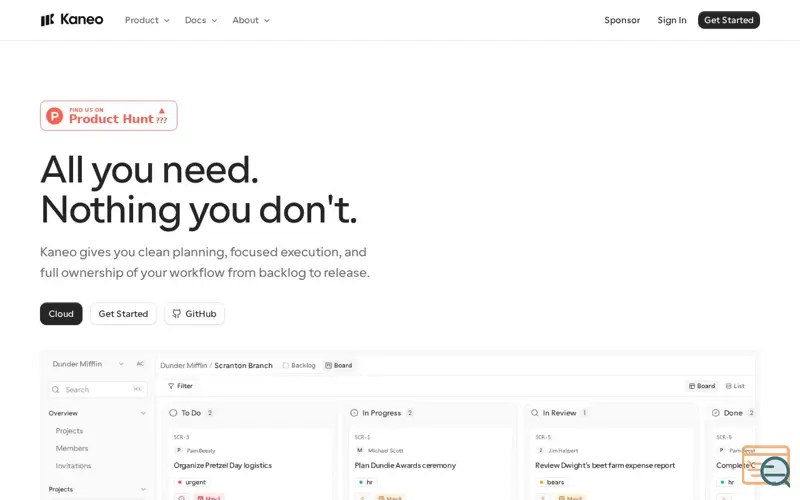800x500 pixels.
Task: Click the floating search document widget icon
Action: pyautogui.click(x=766, y=466)
